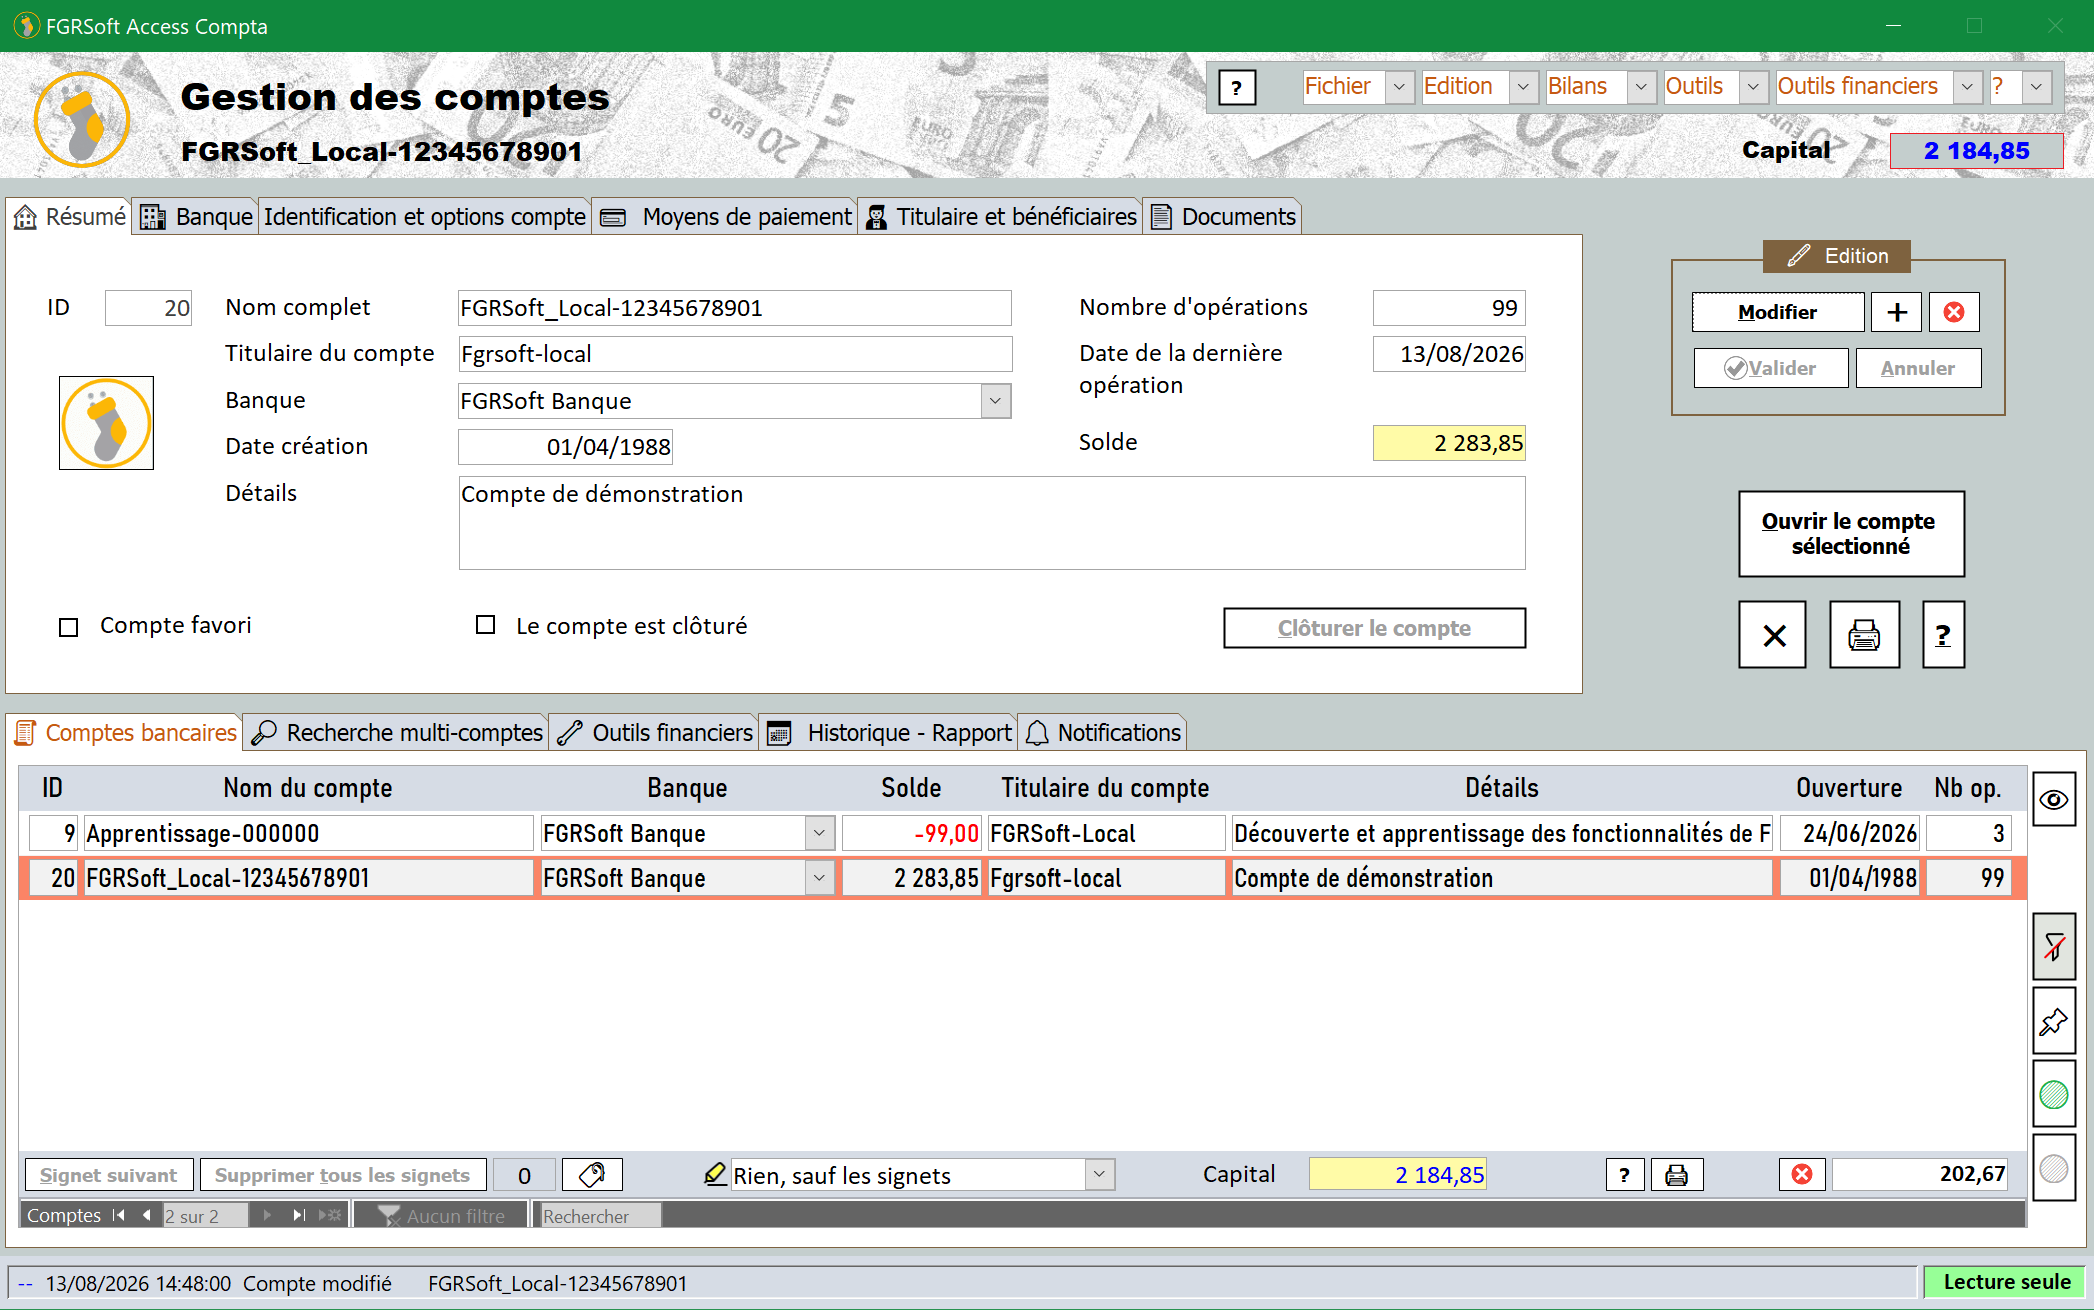Click the Signet suivant button
Viewport: 2094px width, 1310px height.
108,1174
